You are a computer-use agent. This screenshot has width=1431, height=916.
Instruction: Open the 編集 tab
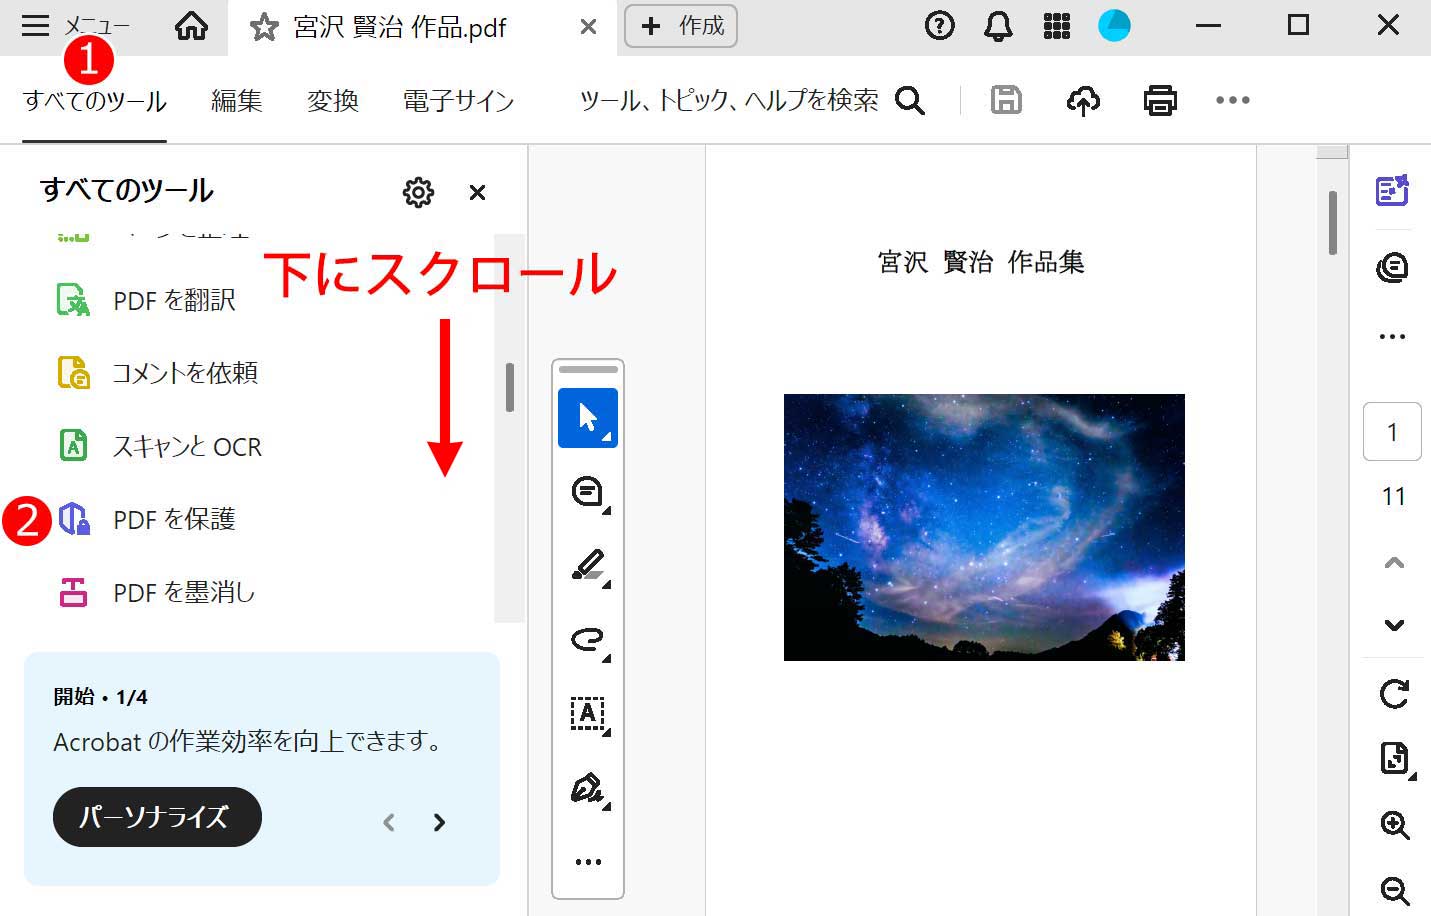[237, 101]
